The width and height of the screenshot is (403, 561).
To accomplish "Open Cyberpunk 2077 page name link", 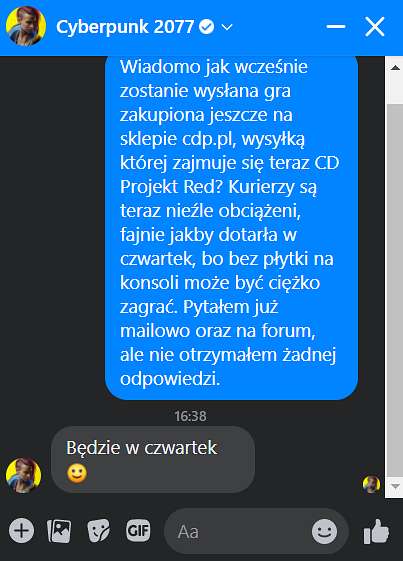I will coord(125,27).
